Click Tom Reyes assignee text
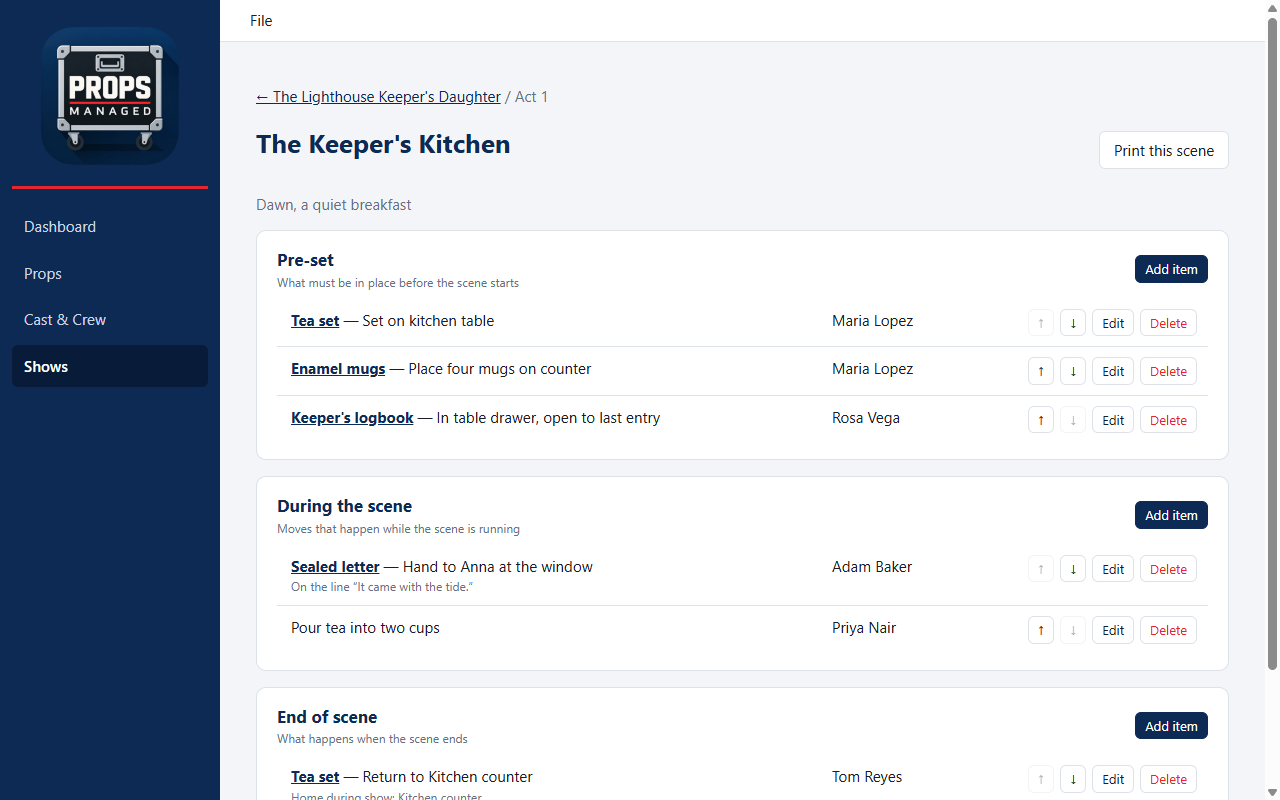Screen dimensions: 1280x800 pos(867,777)
